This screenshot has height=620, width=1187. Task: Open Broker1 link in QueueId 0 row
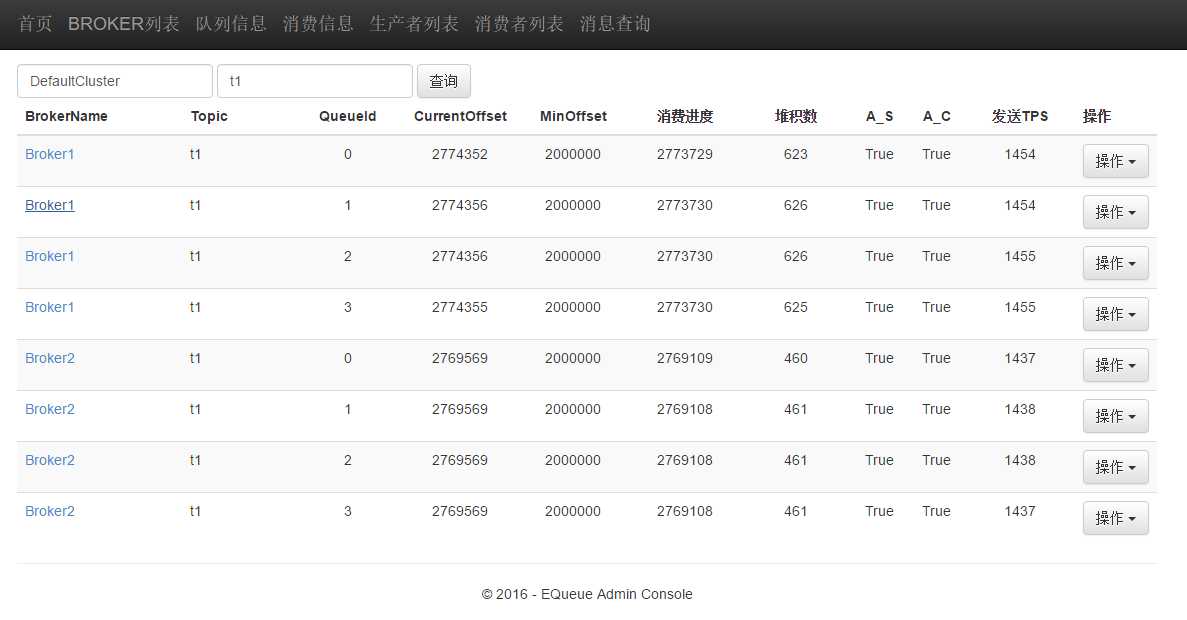[x=50, y=154]
